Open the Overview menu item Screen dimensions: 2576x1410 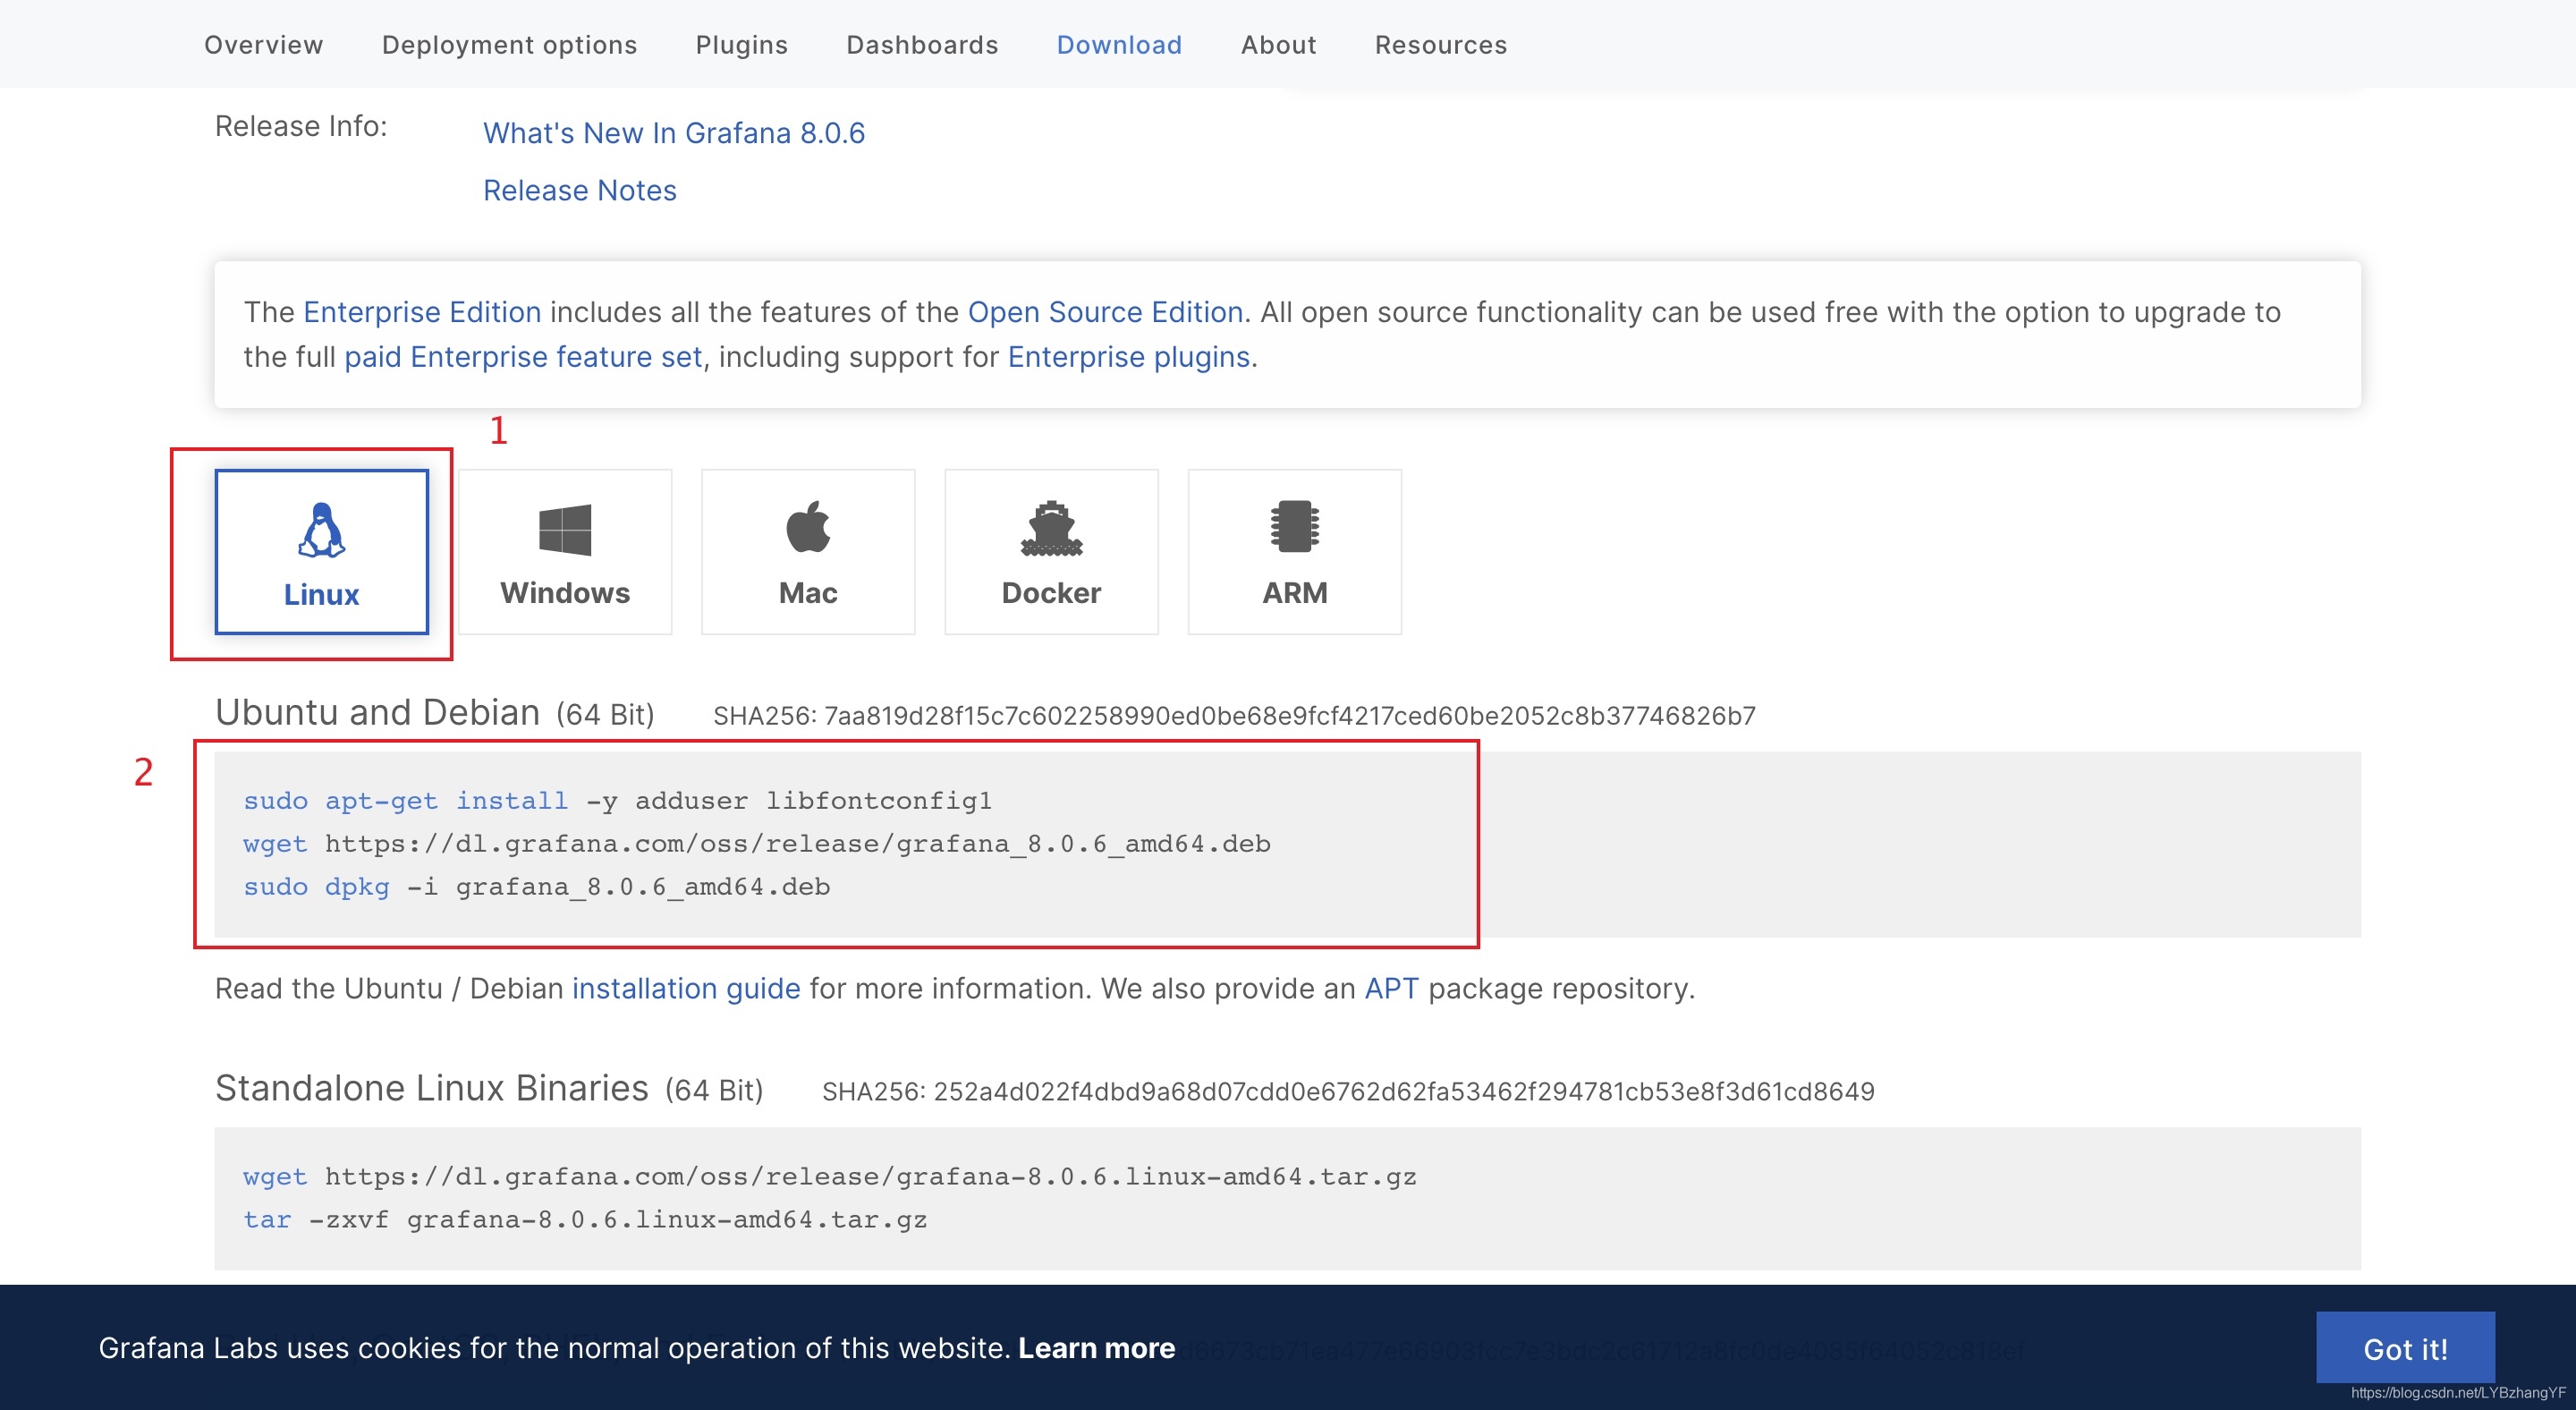pos(264,45)
